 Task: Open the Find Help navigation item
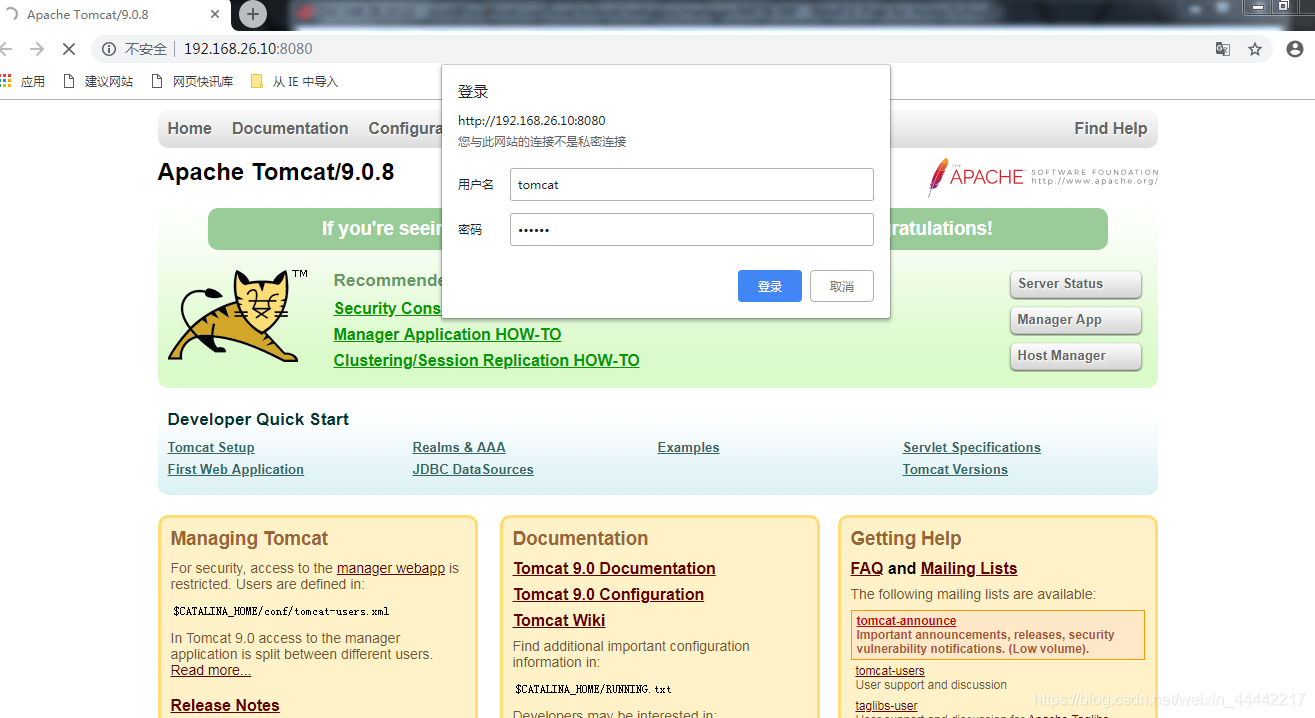(x=1111, y=128)
